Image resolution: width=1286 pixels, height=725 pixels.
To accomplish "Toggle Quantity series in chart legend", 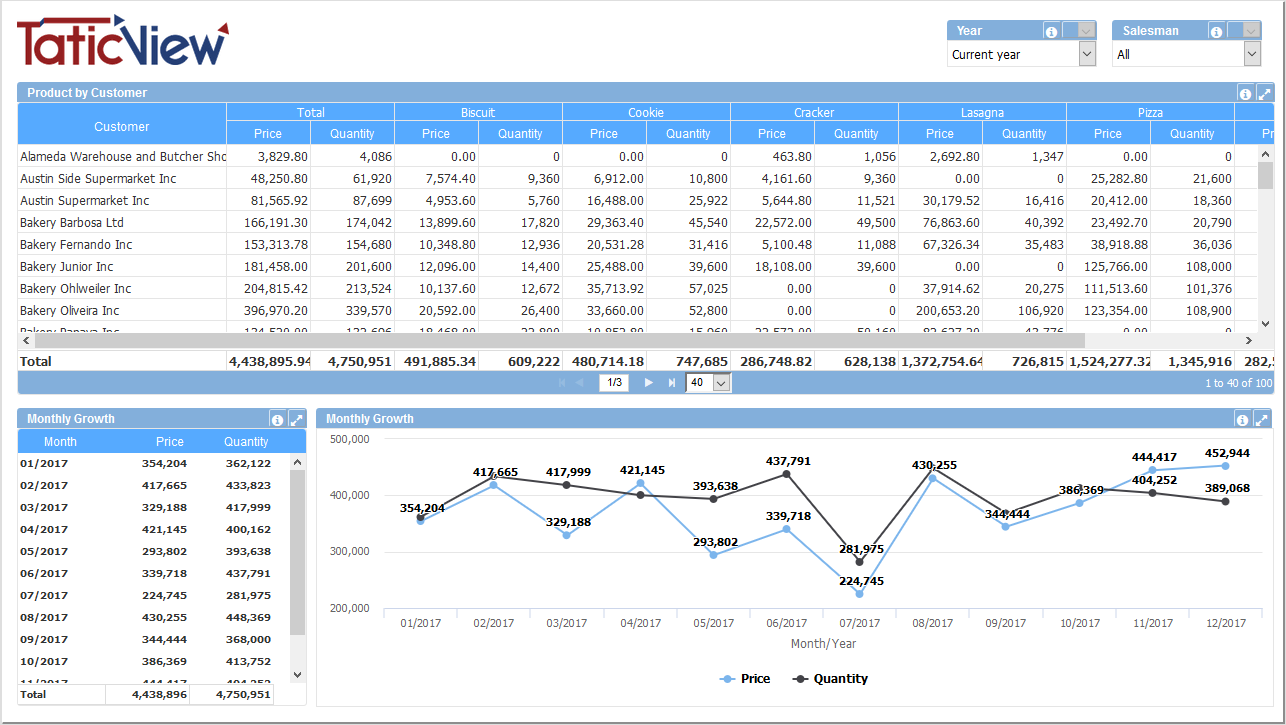I will [830, 679].
